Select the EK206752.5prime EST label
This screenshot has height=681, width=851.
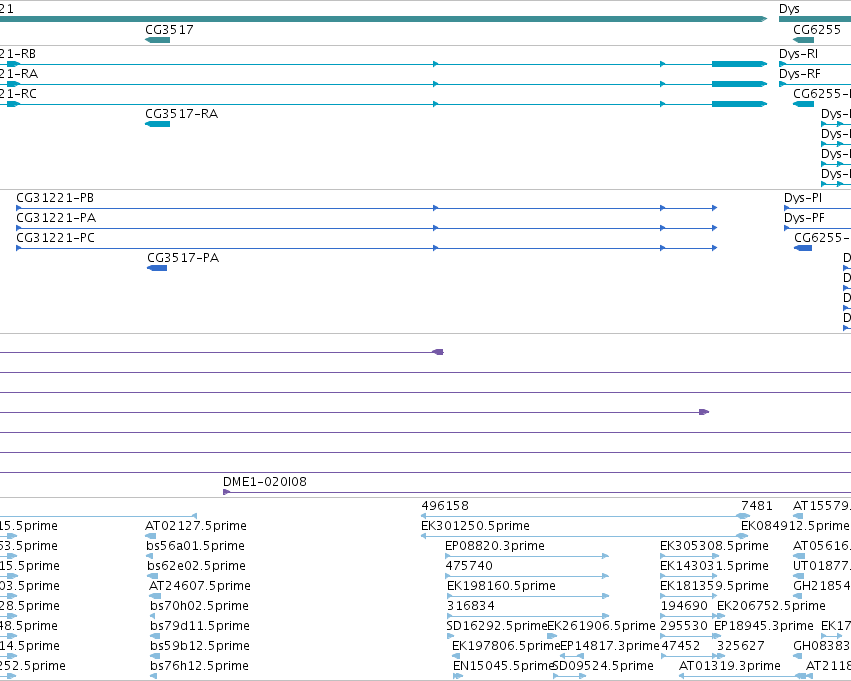click(x=771, y=606)
